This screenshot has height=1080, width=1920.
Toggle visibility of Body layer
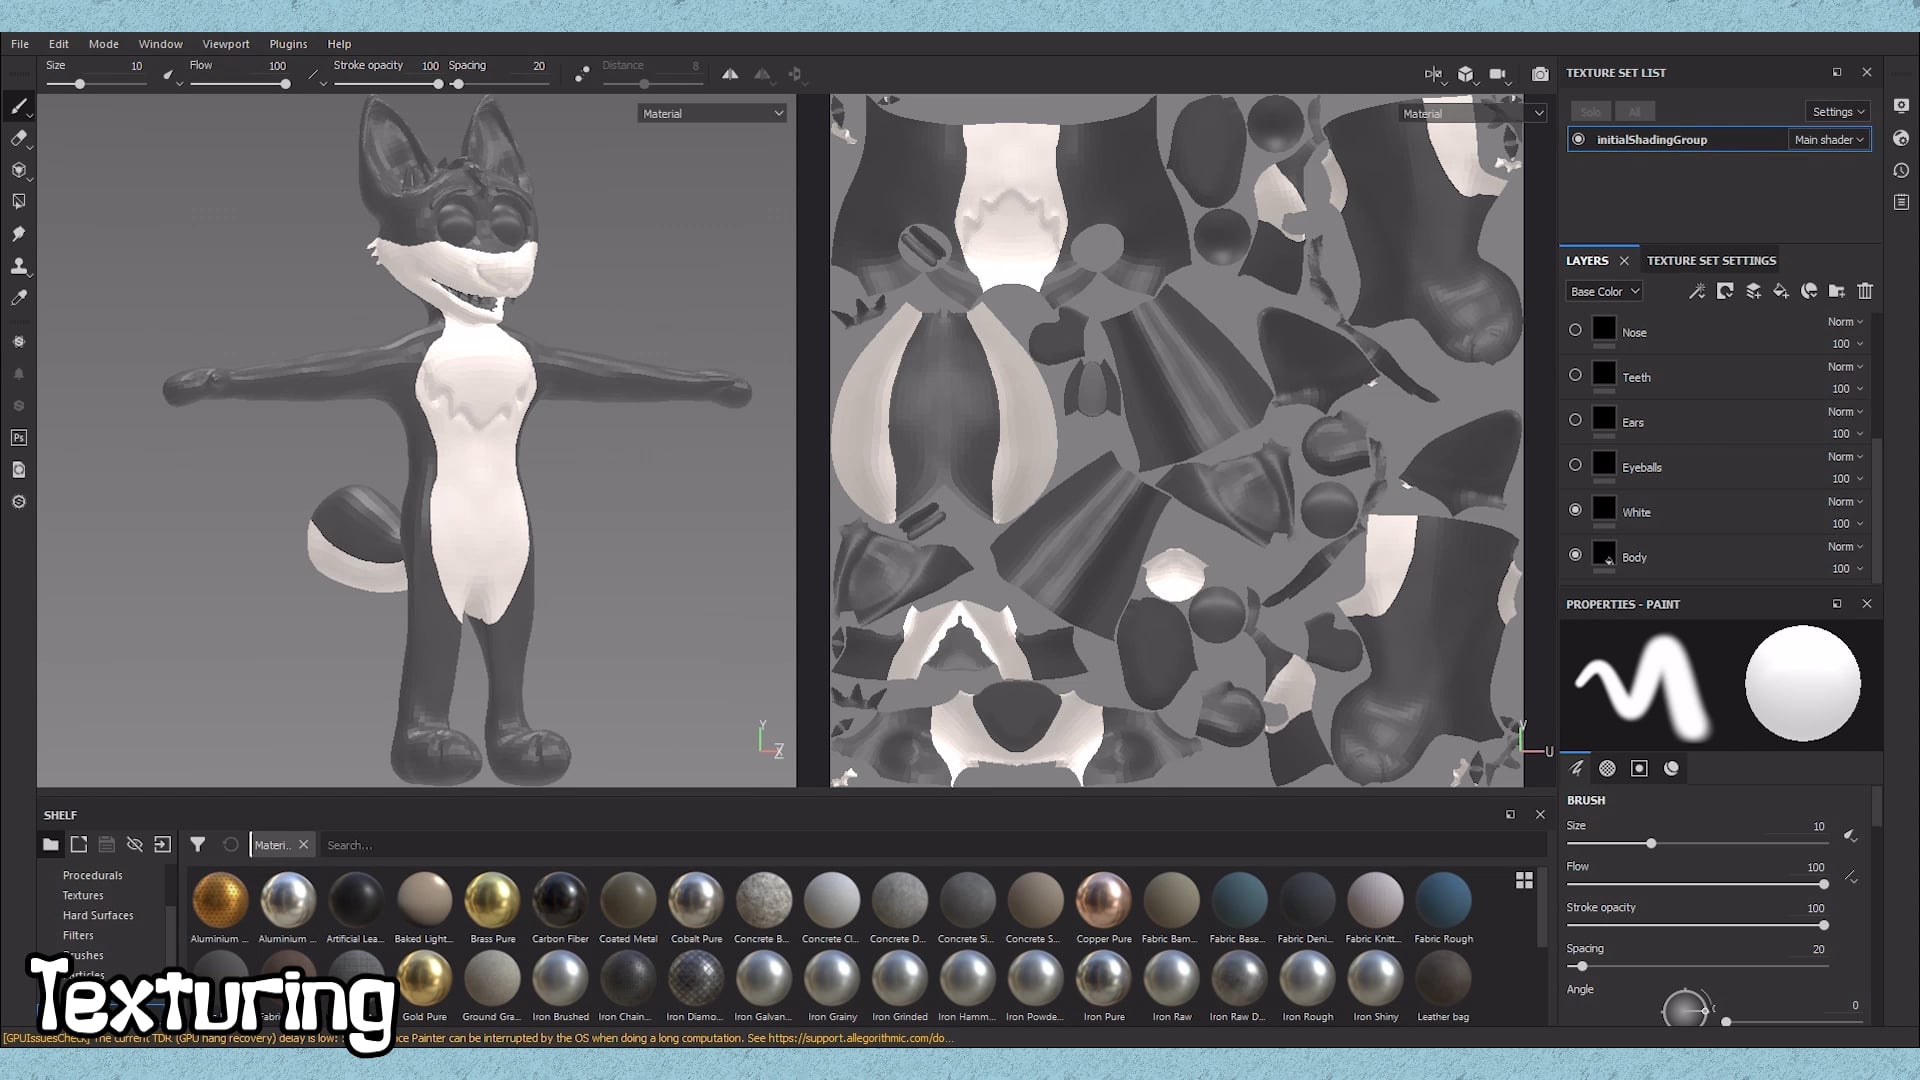1575,555
